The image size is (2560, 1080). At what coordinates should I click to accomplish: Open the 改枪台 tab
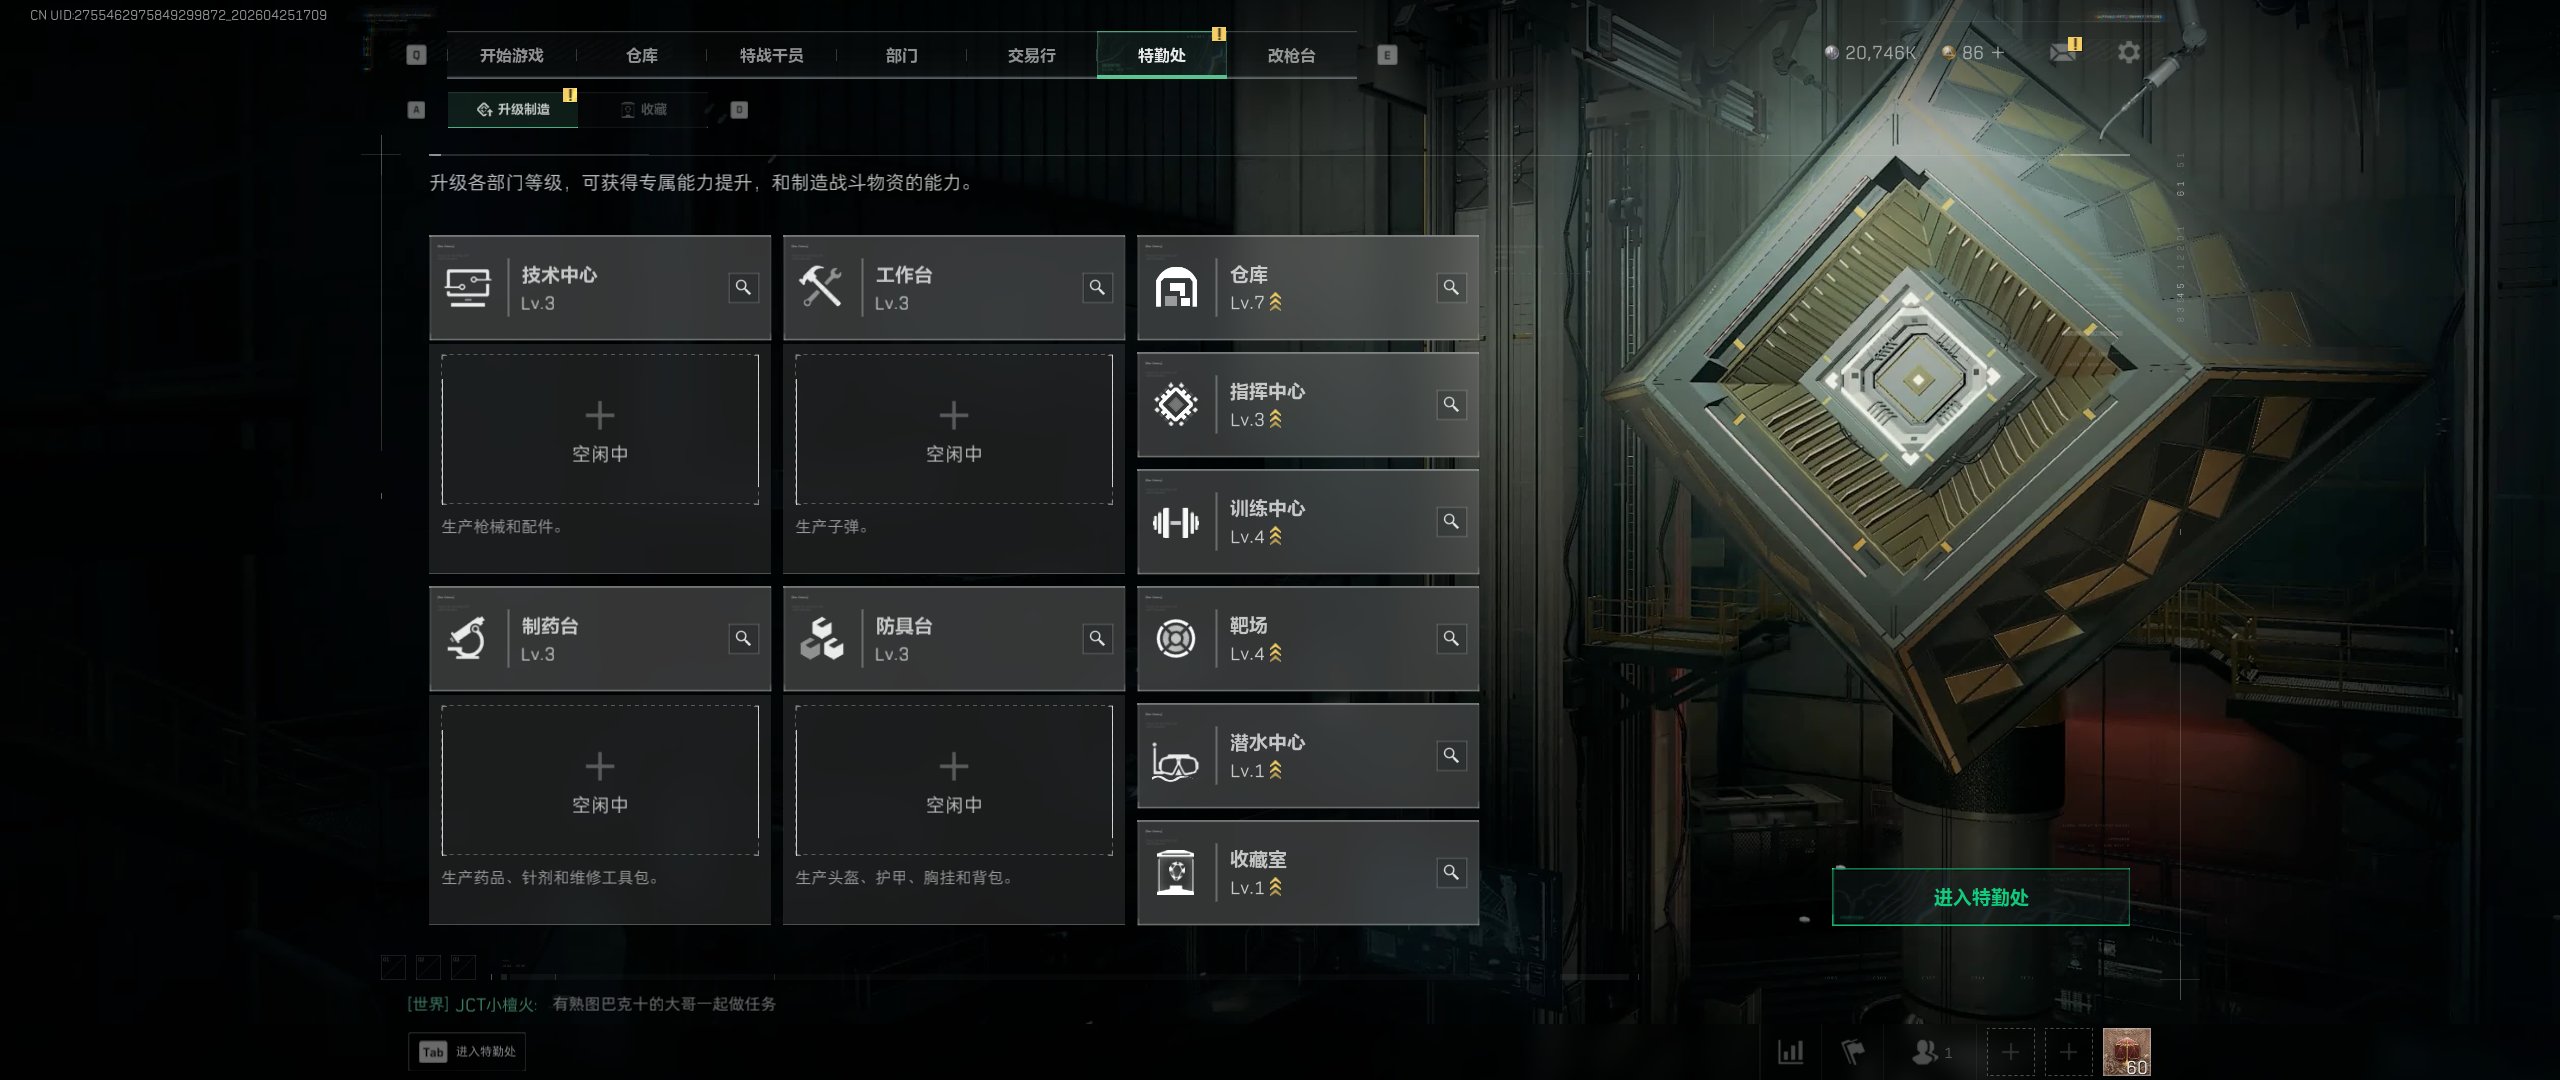1292,55
